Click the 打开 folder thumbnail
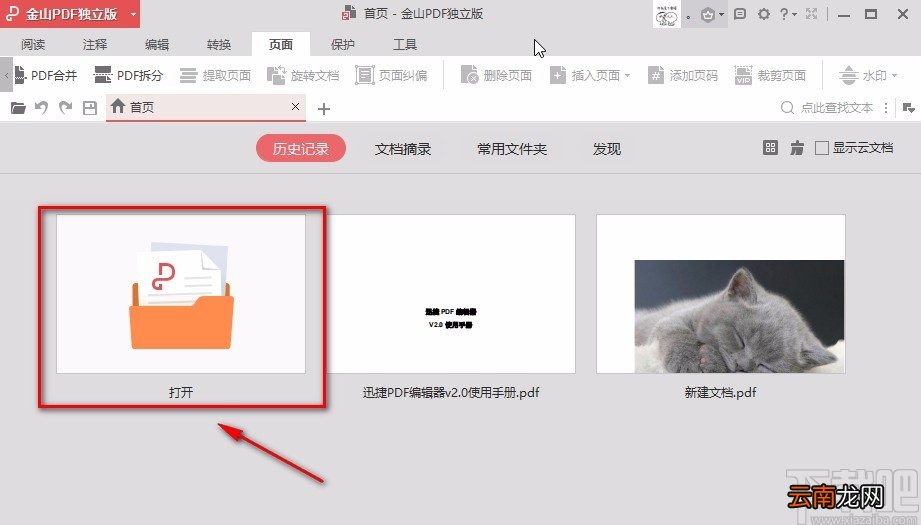Image resolution: width=921 pixels, height=525 pixels. click(181, 293)
